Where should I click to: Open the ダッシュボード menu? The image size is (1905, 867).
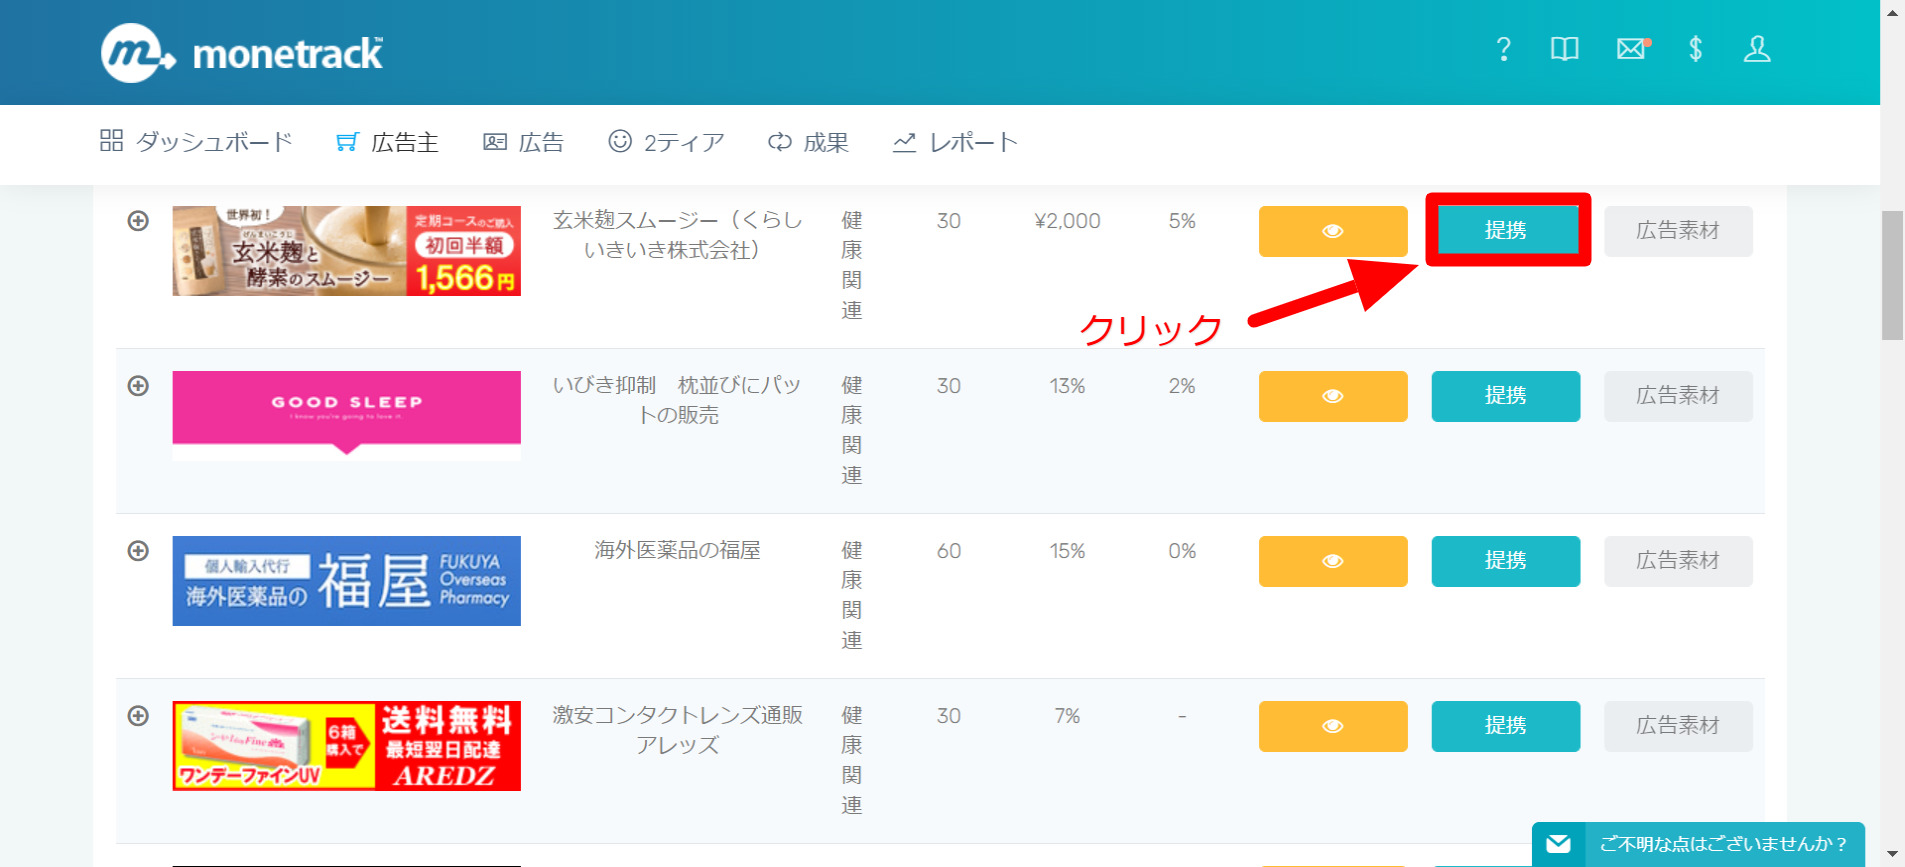click(196, 142)
